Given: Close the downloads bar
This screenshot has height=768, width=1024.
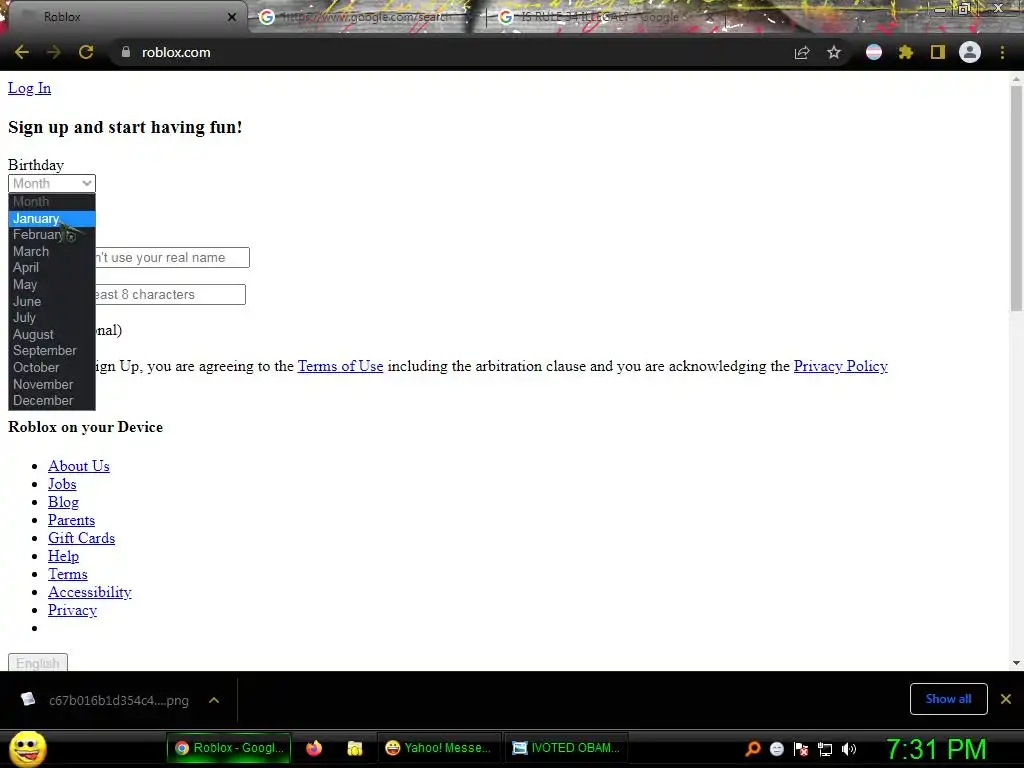Looking at the screenshot, I should (1006, 699).
